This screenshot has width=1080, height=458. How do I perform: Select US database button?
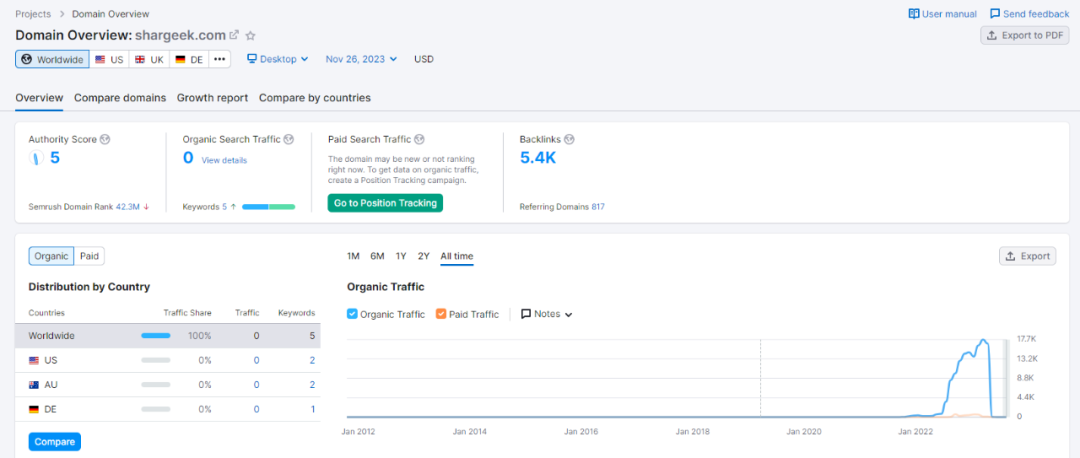coord(110,59)
